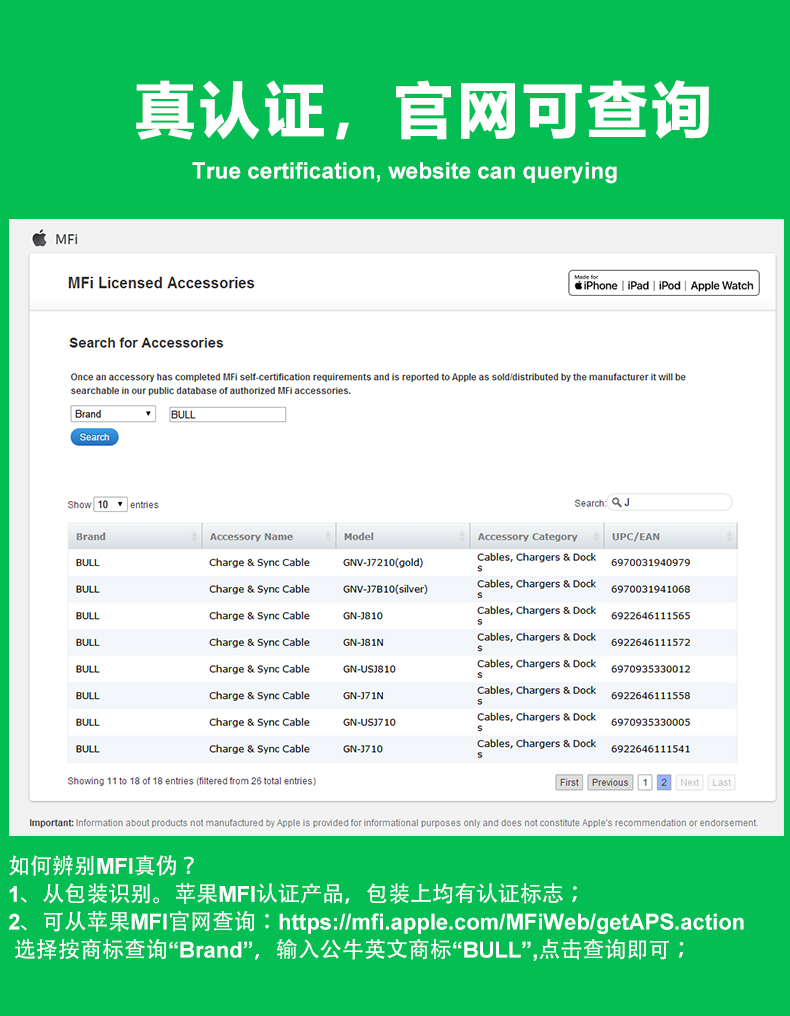
Task: Select model GN-J810 cell
Action: tap(363, 616)
